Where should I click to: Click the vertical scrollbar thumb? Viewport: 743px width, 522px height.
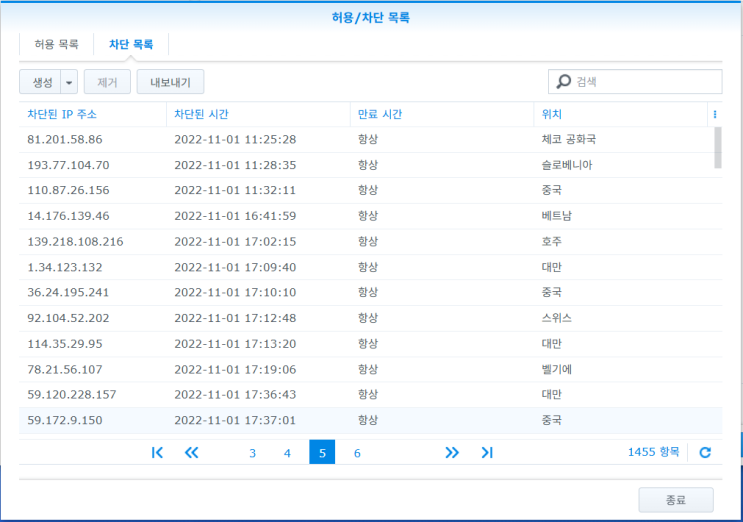718,147
